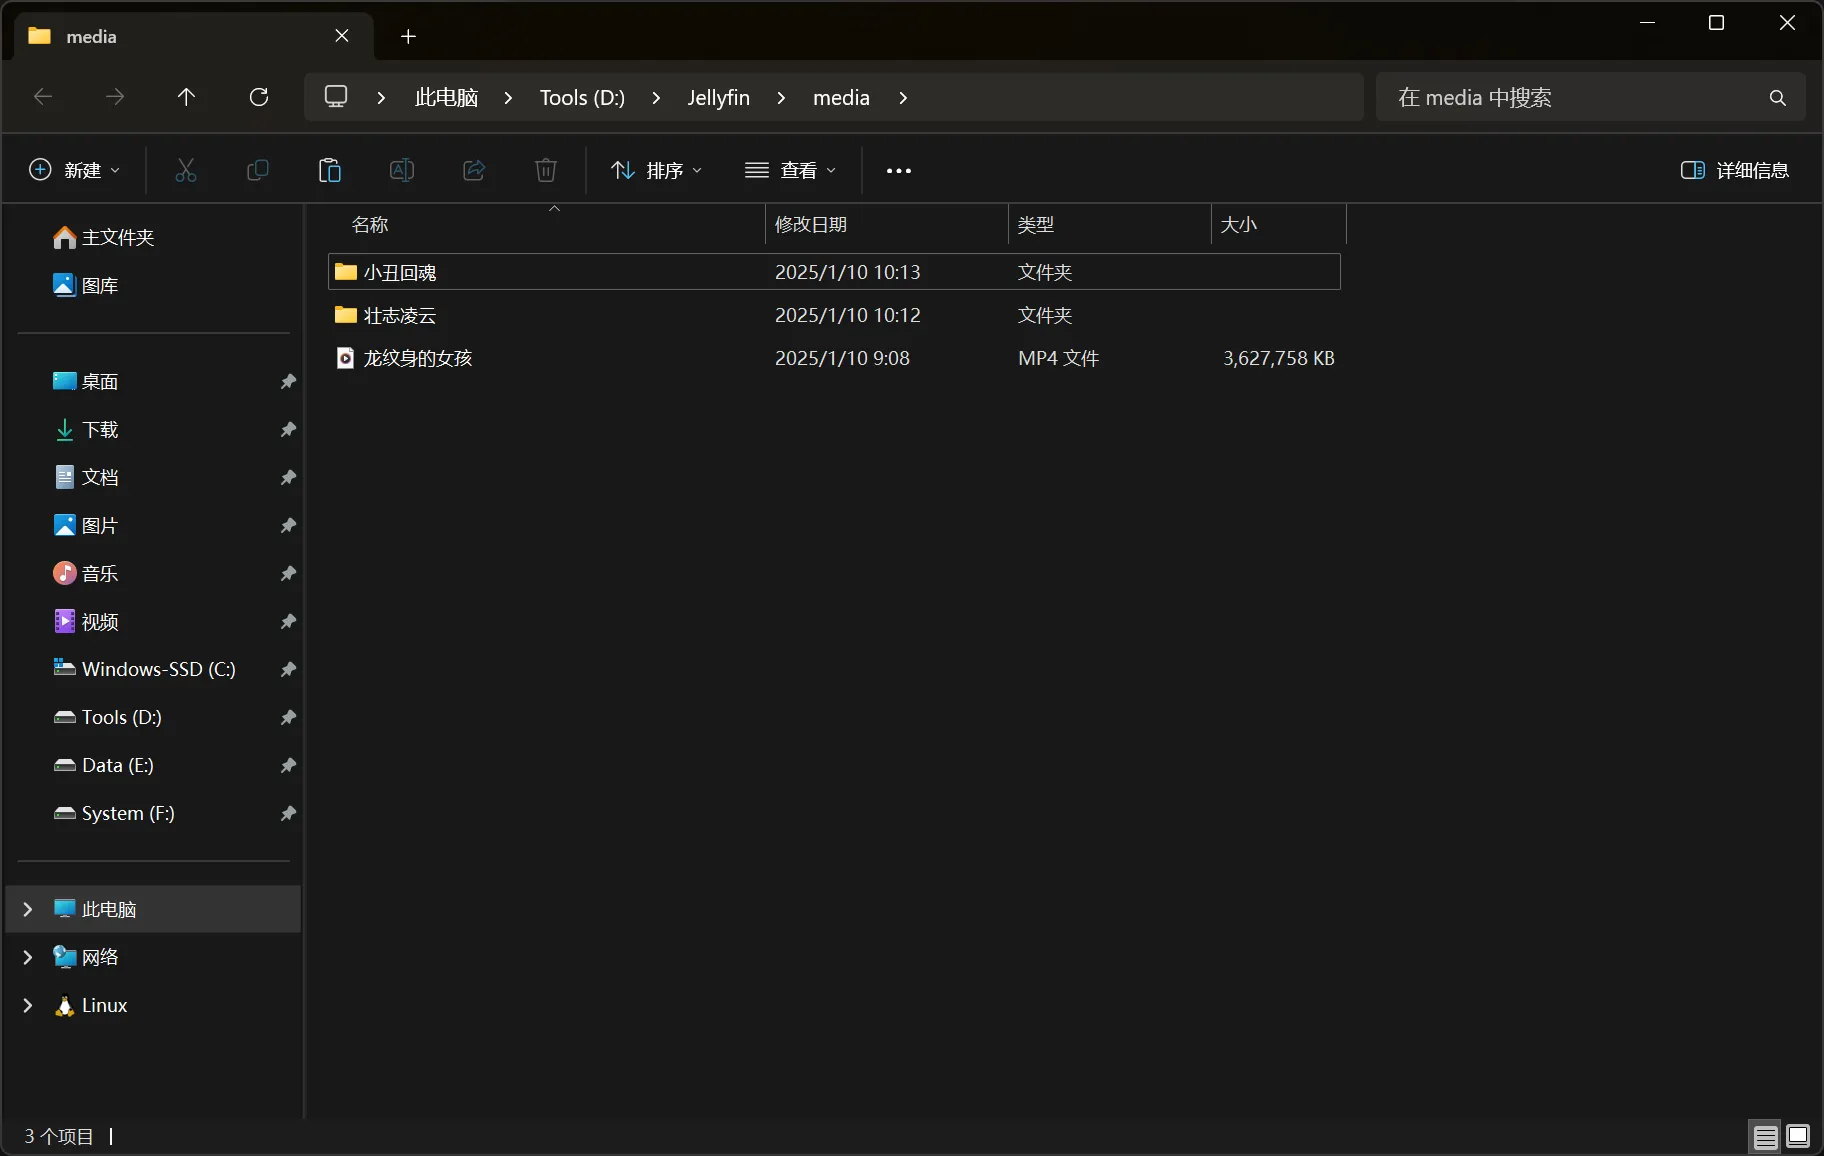The height and width of the screenshot is (1156, 1824).
Task: Click the Copy icon in toolbar
Action: coord(257,170)
